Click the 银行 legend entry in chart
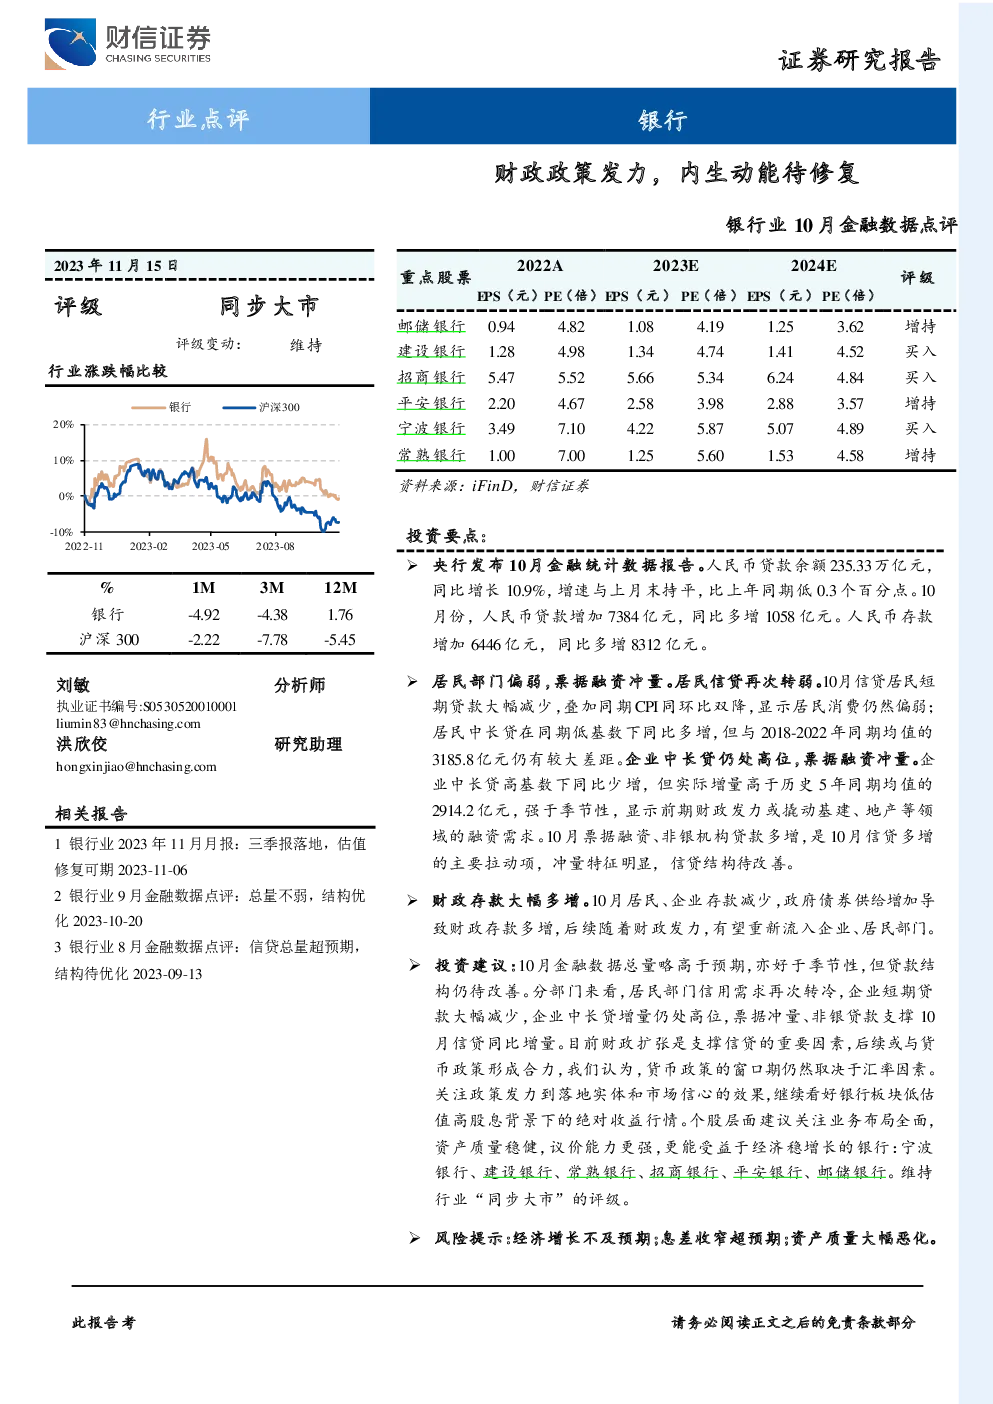This screenshot has height=1404, width=993. tap(161, 407)
